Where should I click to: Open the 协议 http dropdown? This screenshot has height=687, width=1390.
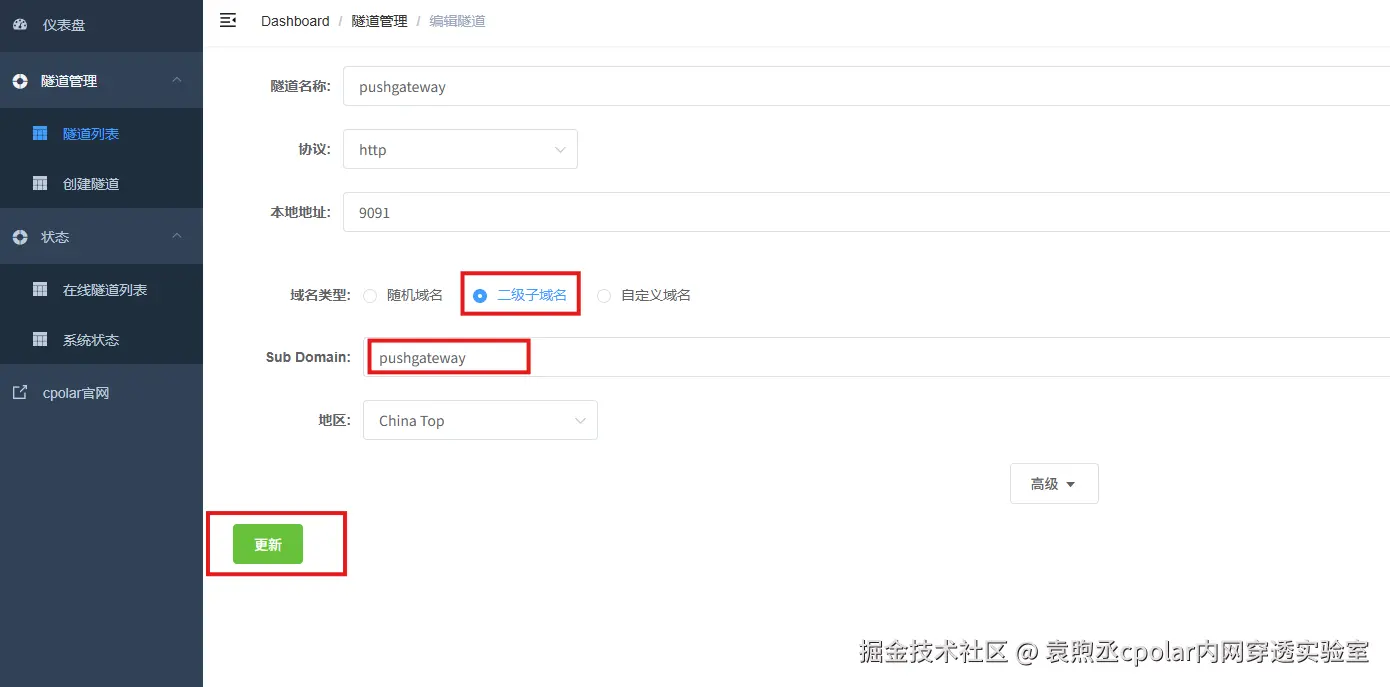460,149
